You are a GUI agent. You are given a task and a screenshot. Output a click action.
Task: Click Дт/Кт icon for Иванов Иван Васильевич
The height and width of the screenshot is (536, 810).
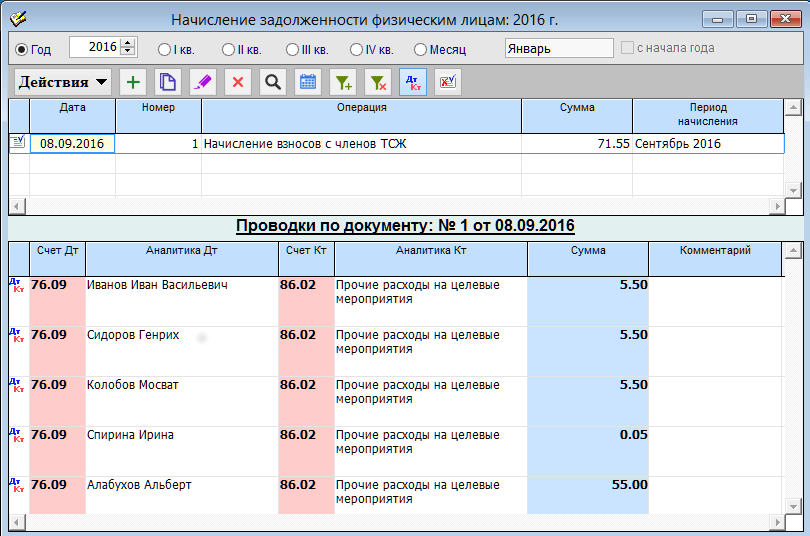tap(17, 285)
